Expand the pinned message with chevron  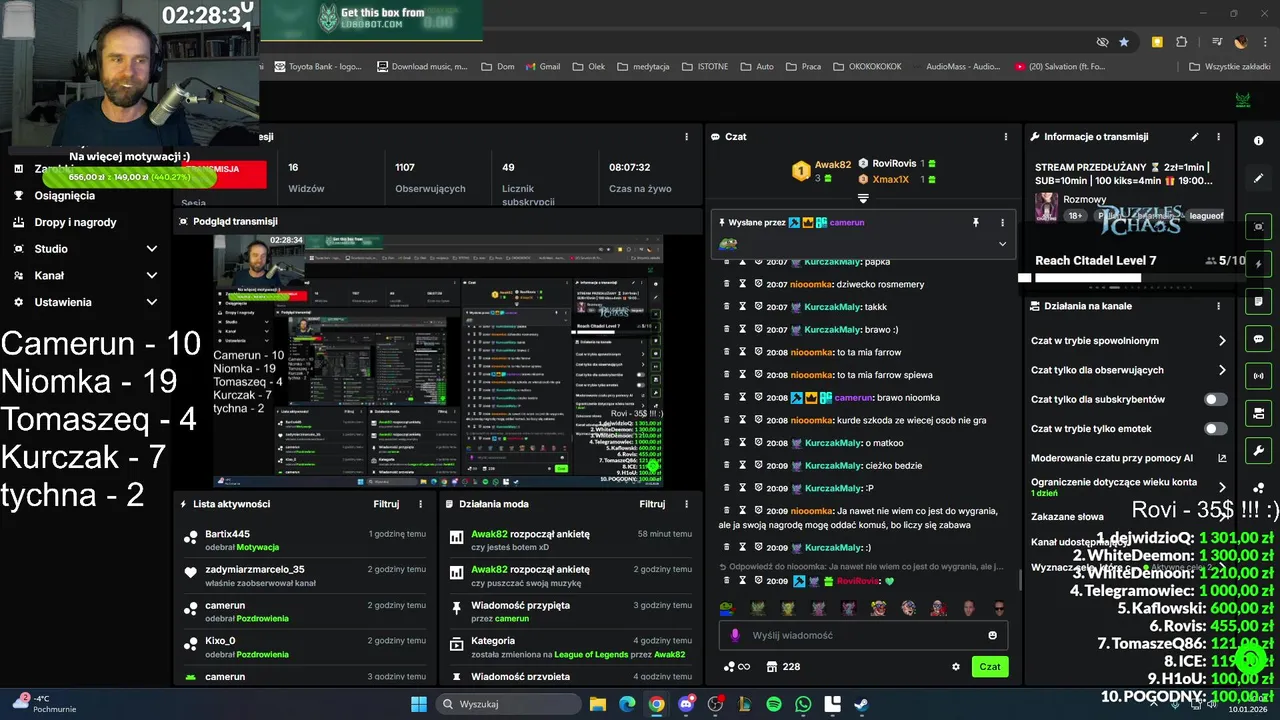(1002, 244)
